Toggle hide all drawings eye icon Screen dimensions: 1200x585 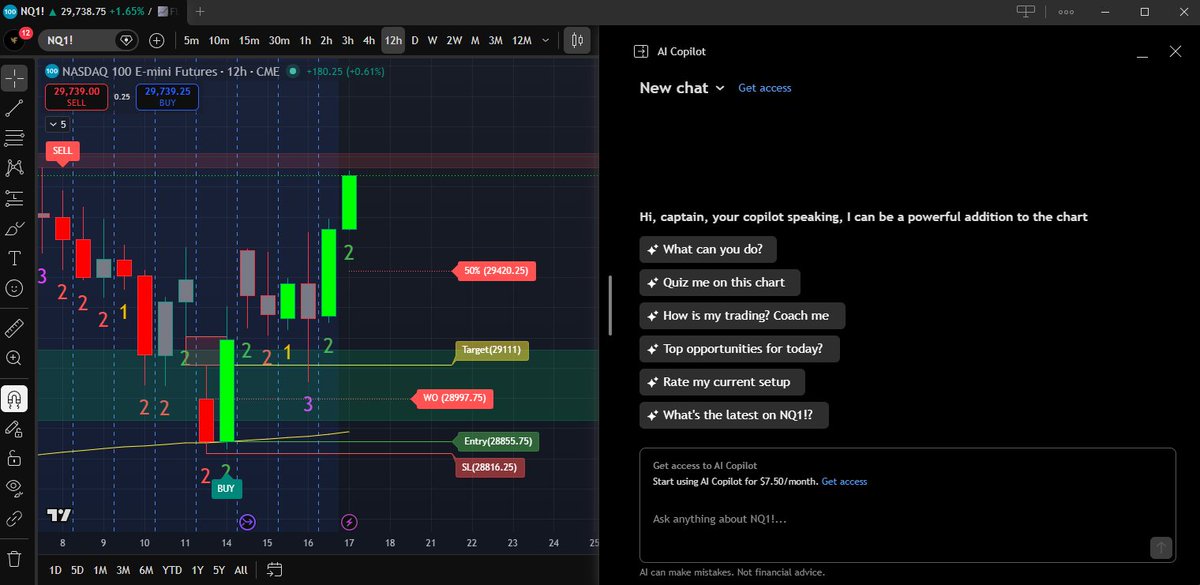pyautogui.click(x=14, y=488)
